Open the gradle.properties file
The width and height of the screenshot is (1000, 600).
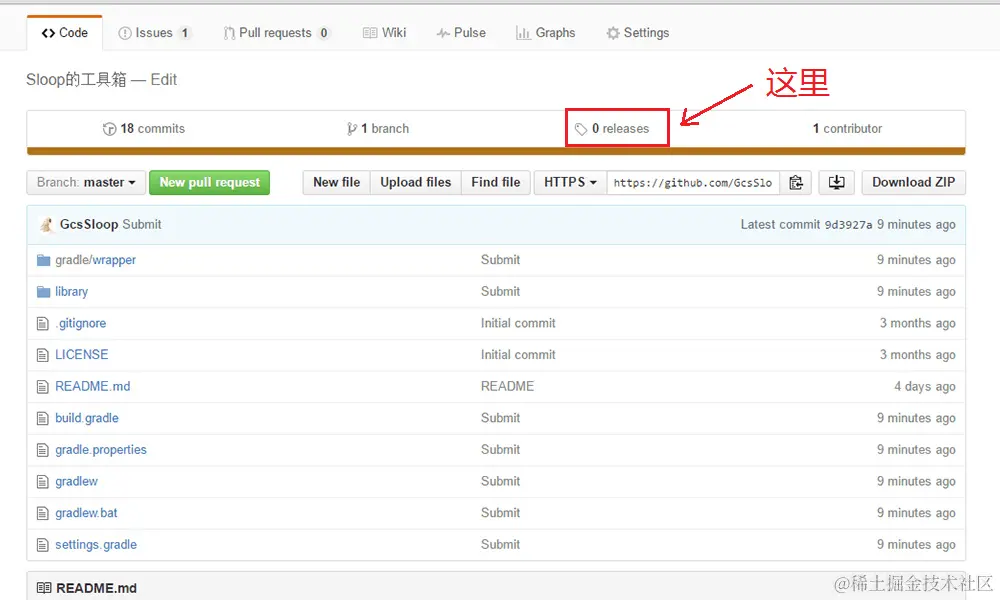101,450
